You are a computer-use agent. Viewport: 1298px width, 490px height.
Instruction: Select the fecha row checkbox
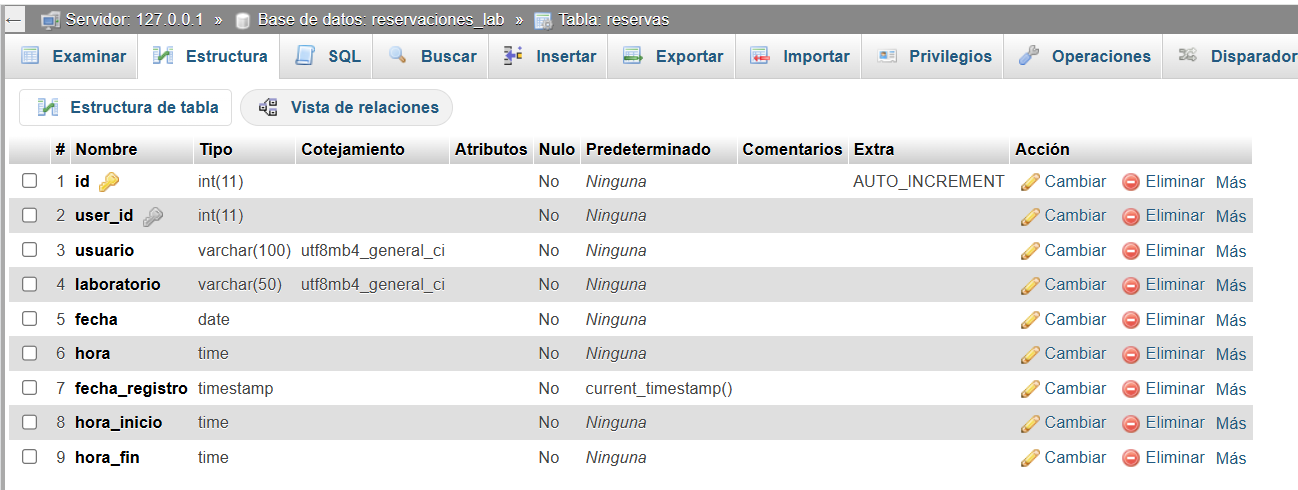point(30,319)
